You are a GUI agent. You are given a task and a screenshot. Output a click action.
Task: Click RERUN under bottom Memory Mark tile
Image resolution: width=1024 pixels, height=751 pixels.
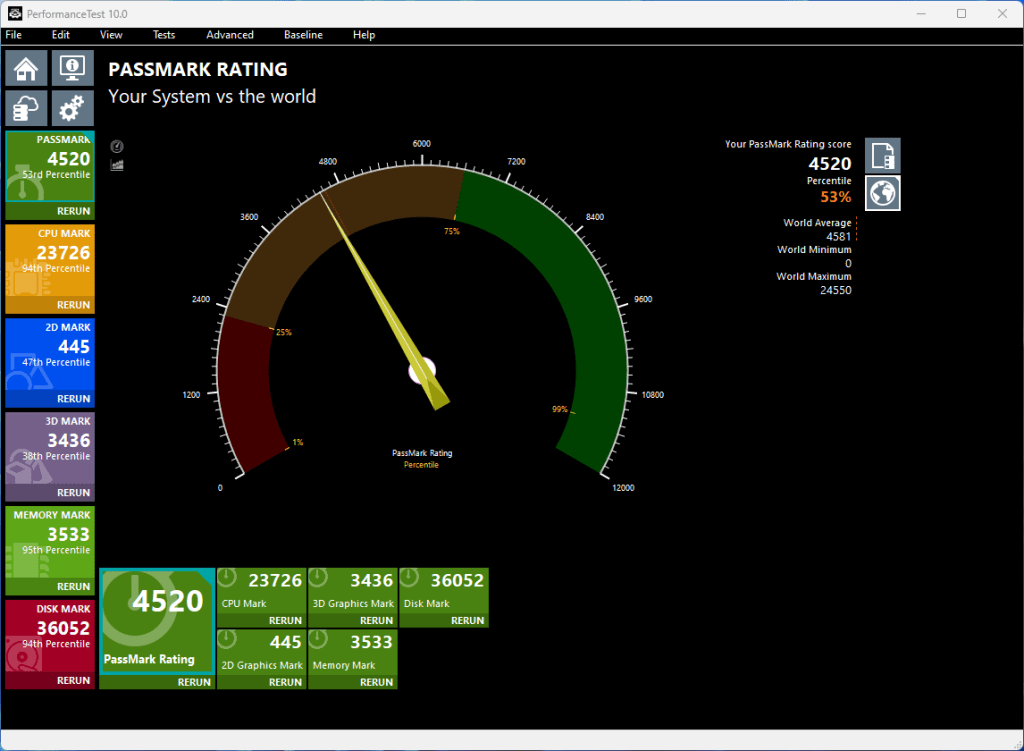pos(377,682)
